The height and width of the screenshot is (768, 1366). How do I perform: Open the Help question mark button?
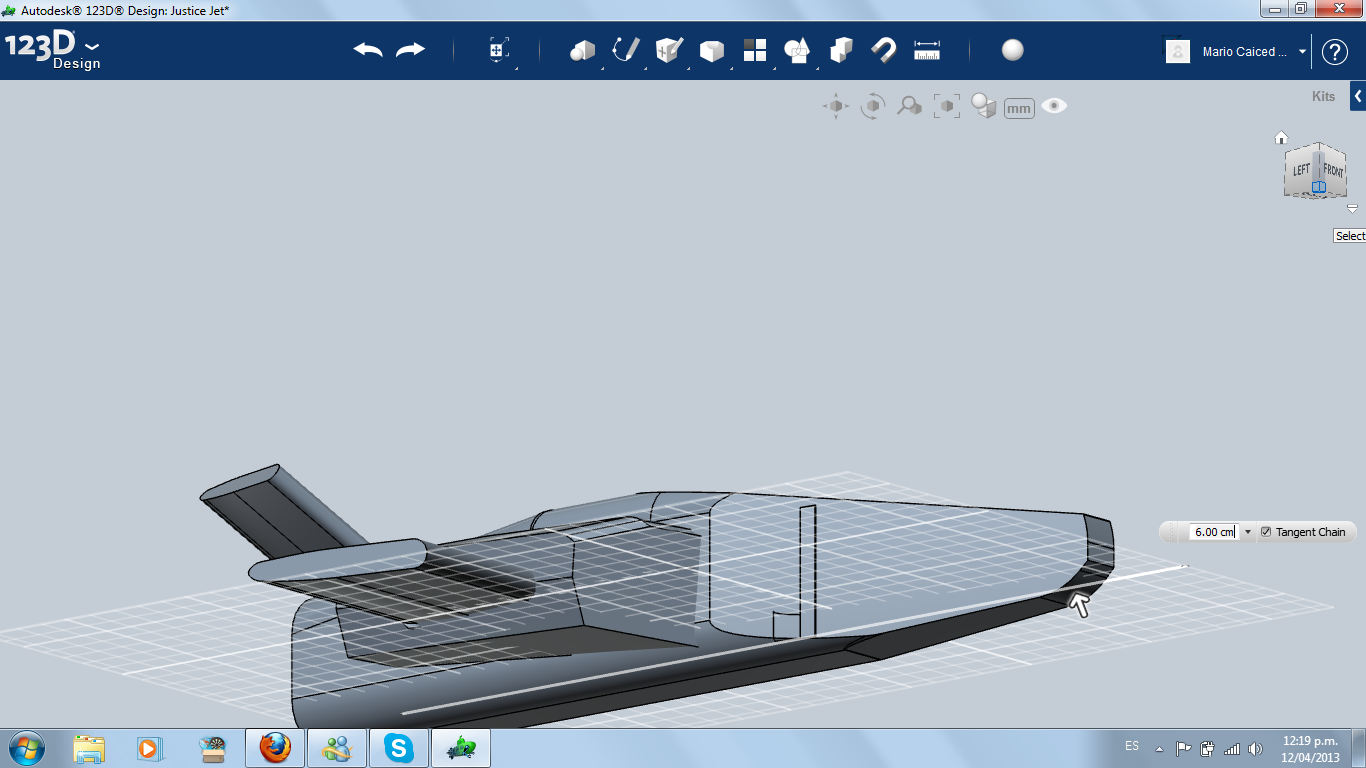(1335, 51)
